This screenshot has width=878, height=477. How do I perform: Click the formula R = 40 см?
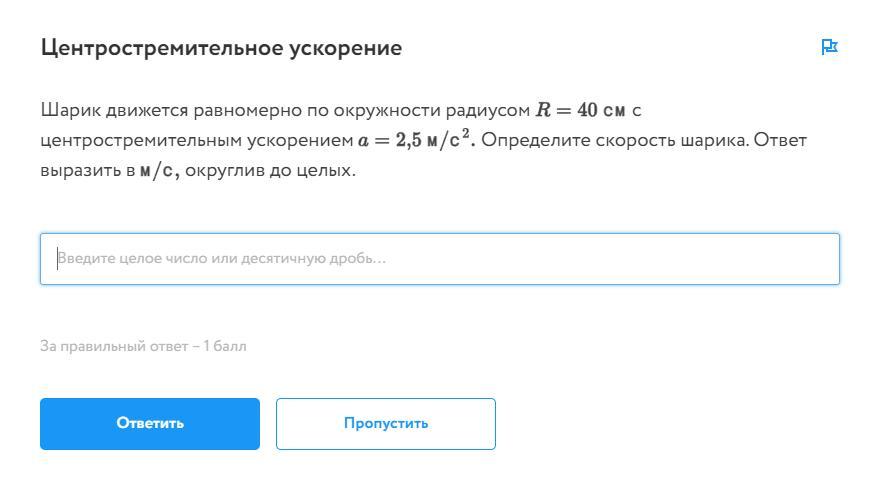pyautogui.click(x=580, y=110)
